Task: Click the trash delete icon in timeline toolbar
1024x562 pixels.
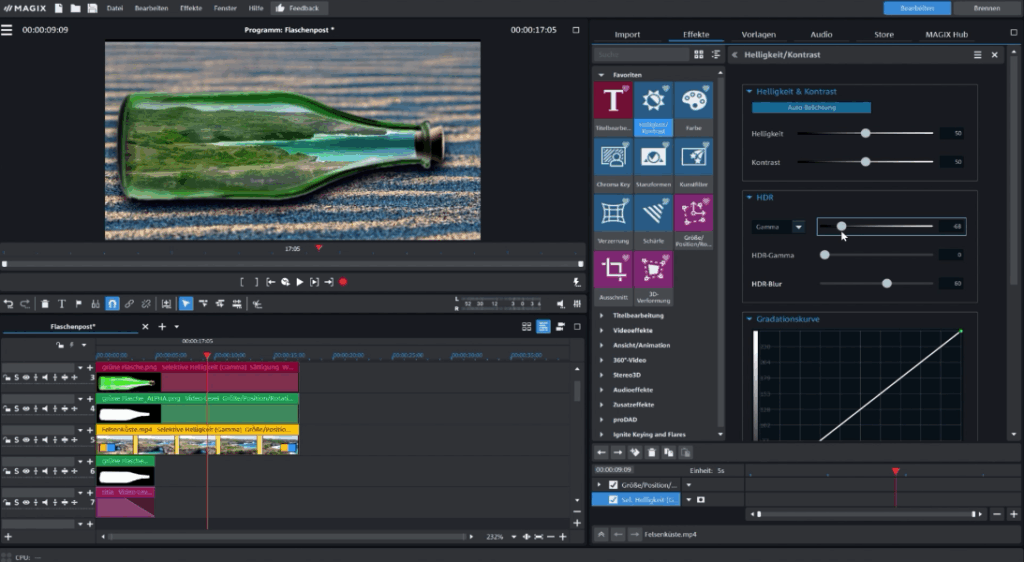Action: point(44,303)
